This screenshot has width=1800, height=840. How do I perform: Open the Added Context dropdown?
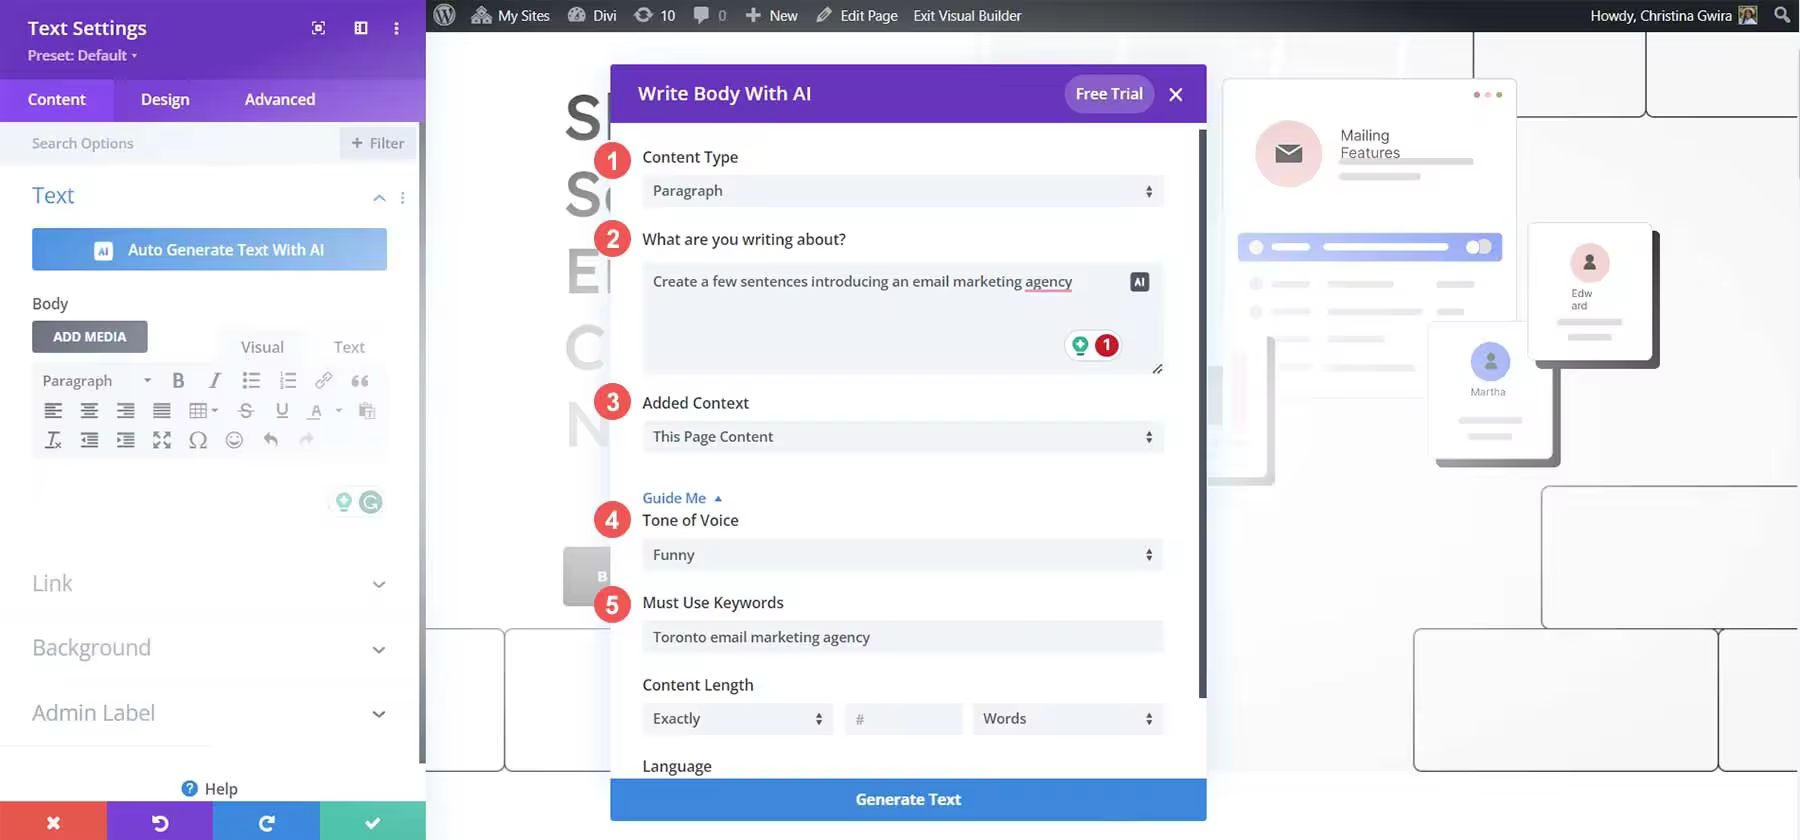[x=902, y=437]
